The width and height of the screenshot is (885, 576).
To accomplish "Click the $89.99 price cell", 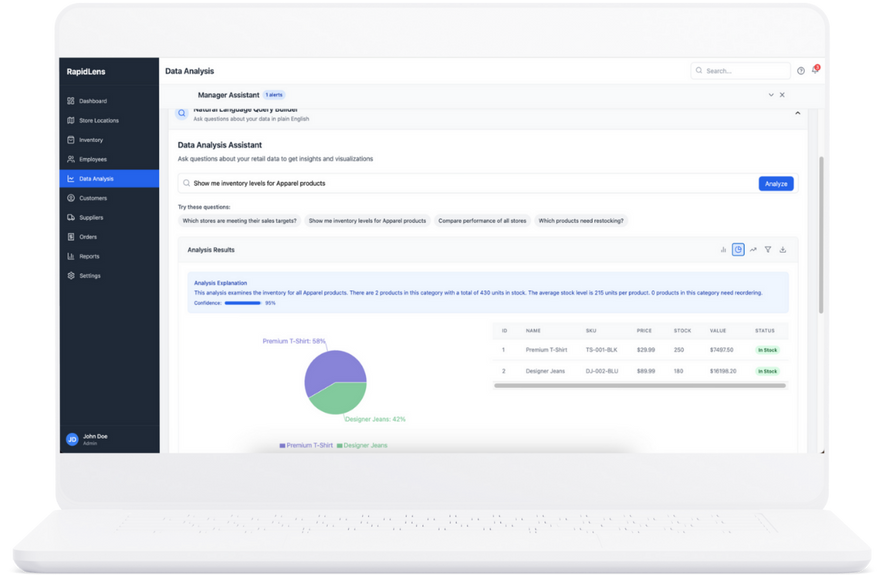I will (646, 371).
